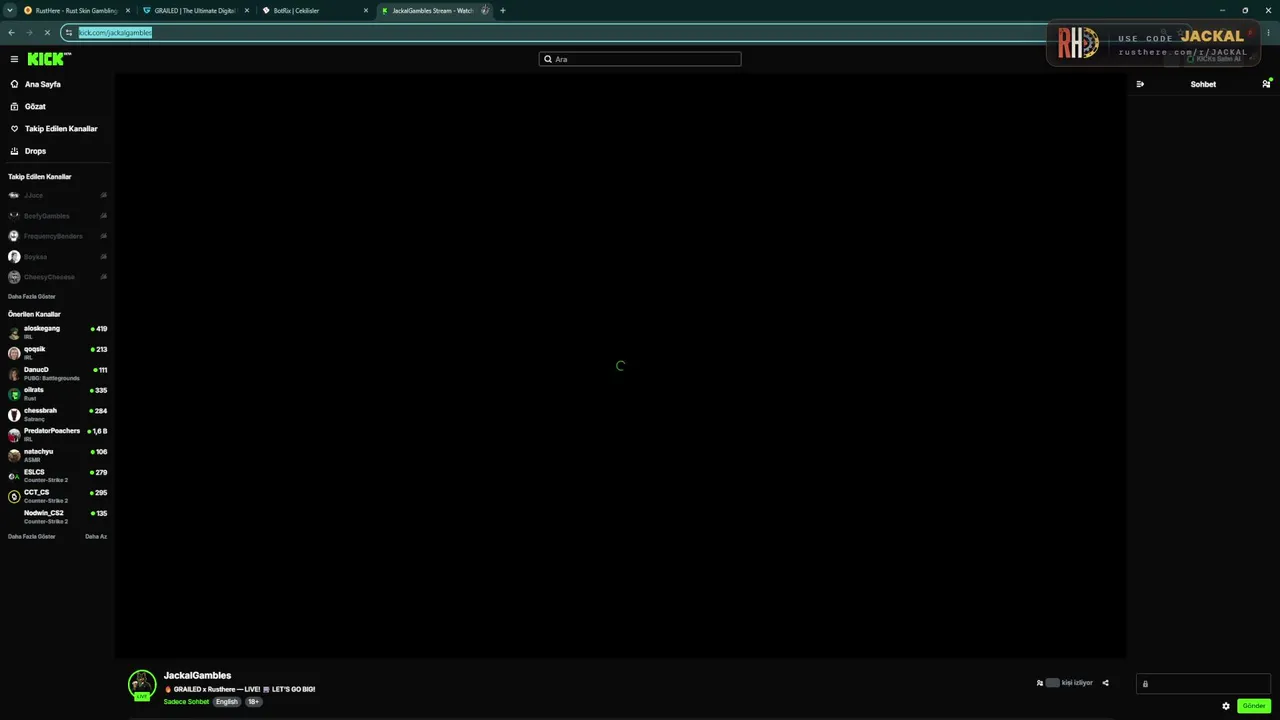Viewport: 1280px width, 720px height.
Task: Click the green Gönder send button
Action: (1254, 706)
